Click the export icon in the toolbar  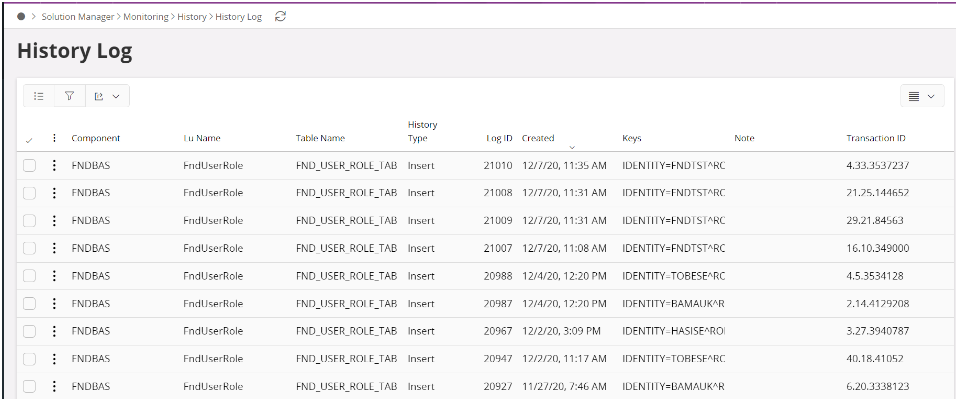click(99, 96)
